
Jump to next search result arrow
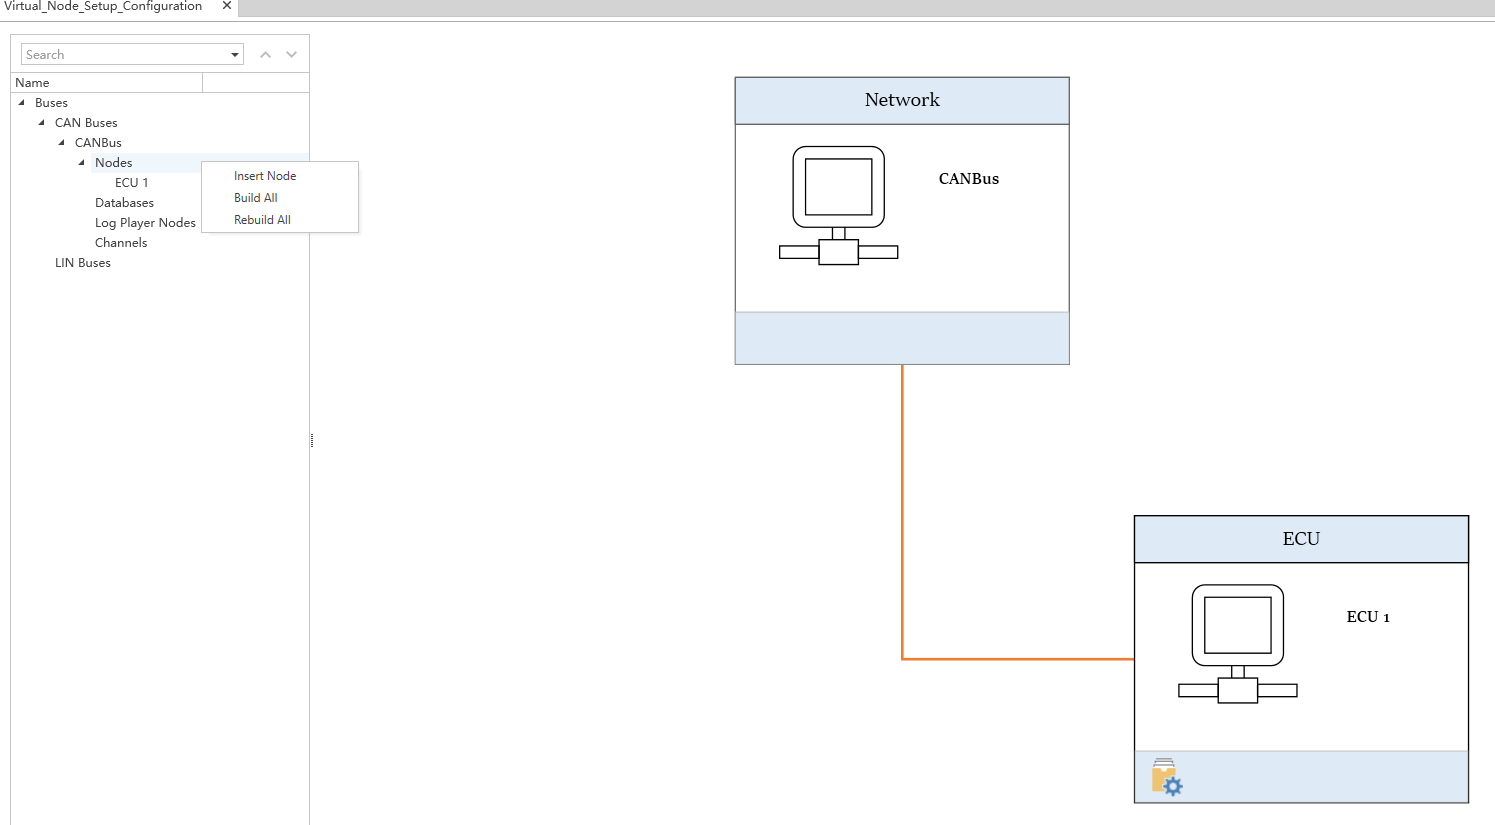[x=291, y=55]
